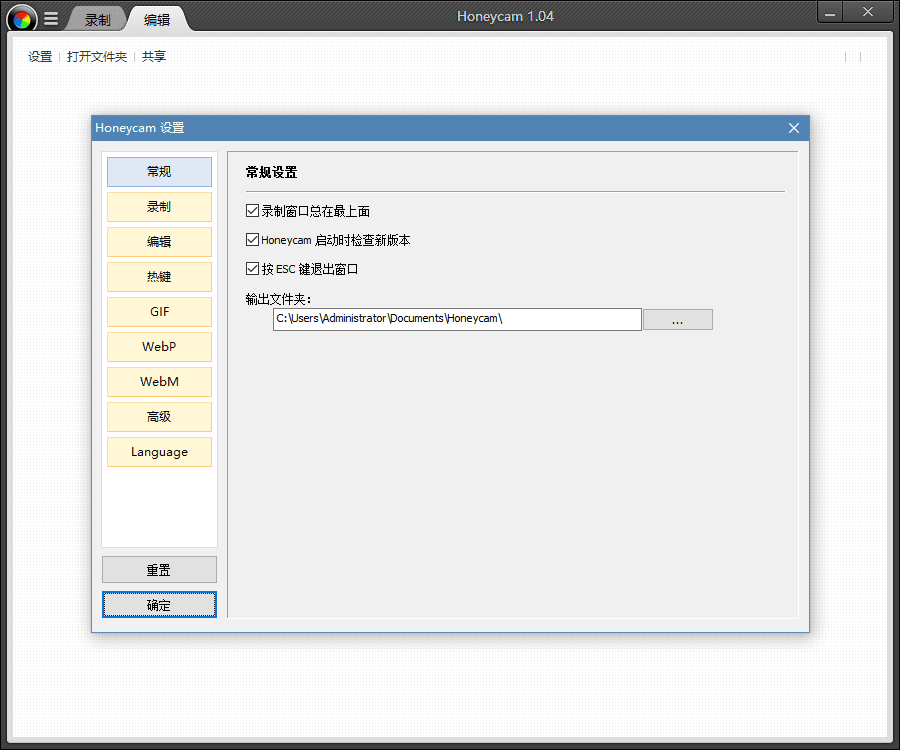
Task: Switch to the 录制 tab
Action: 98,20
